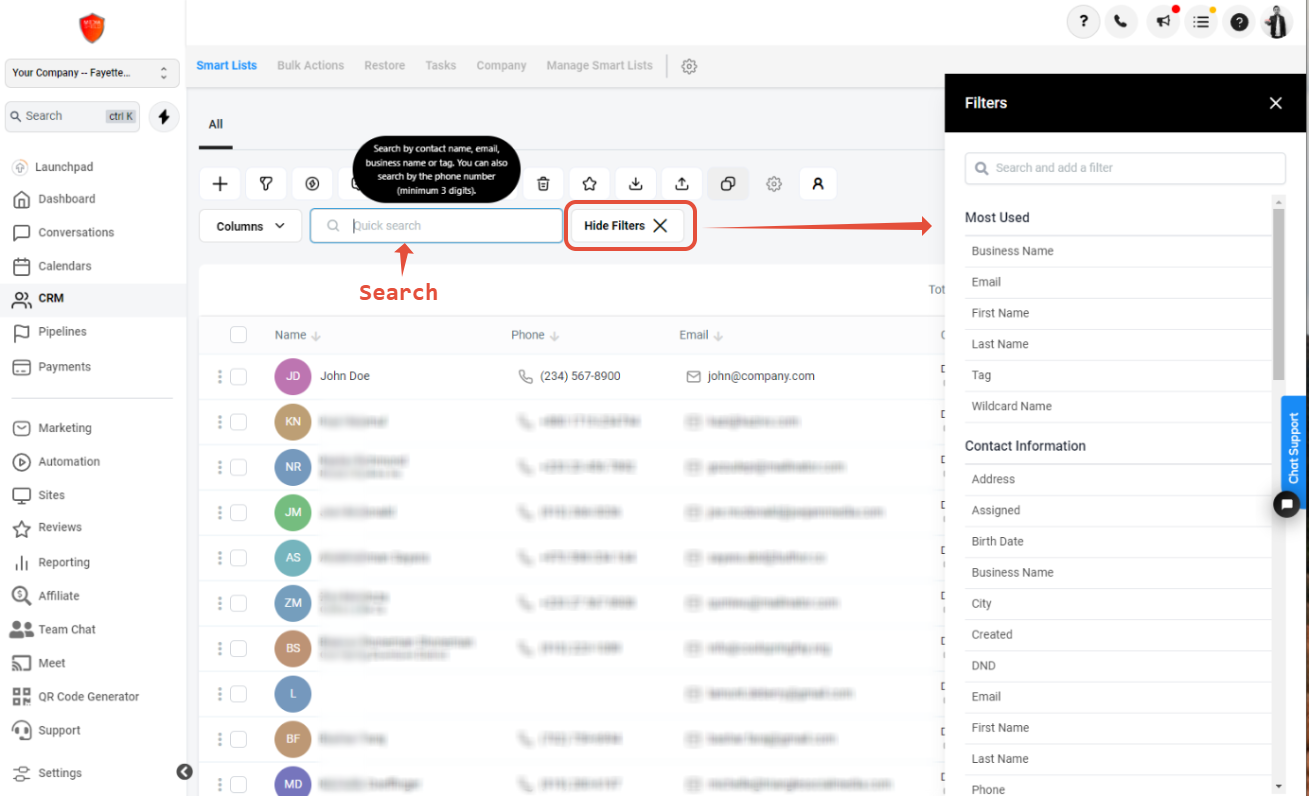Open the Your Company account switcher dropdown

92,73
